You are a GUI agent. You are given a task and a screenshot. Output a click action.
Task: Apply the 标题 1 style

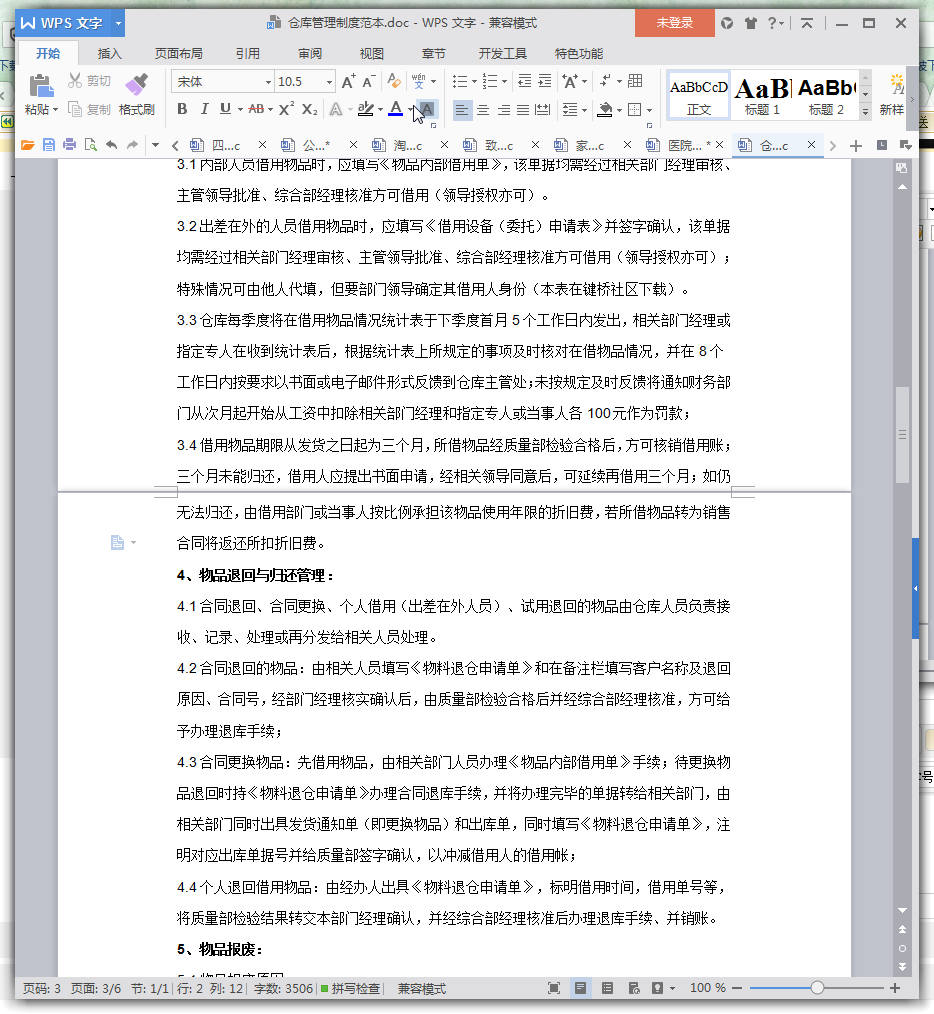[763, 96]
